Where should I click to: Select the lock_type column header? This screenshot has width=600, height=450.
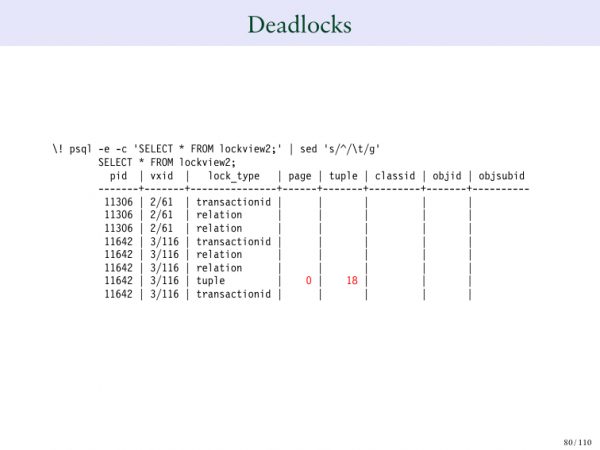click(233, 175)
